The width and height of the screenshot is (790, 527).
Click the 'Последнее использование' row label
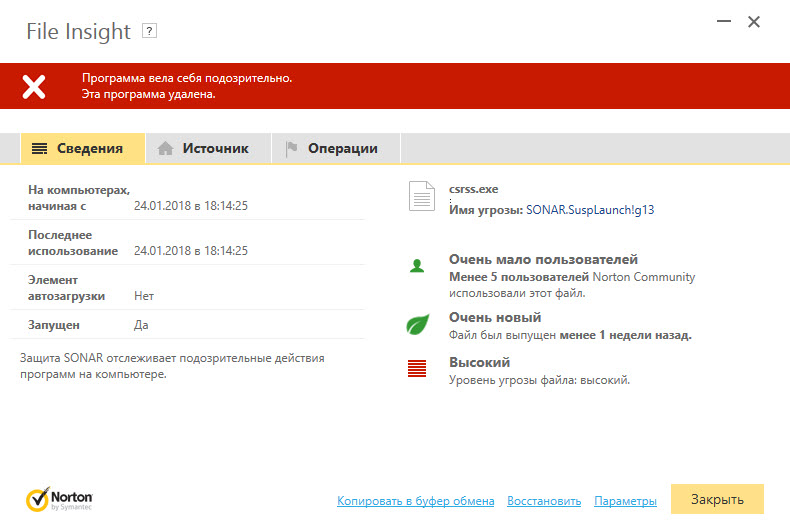point(73,243)
